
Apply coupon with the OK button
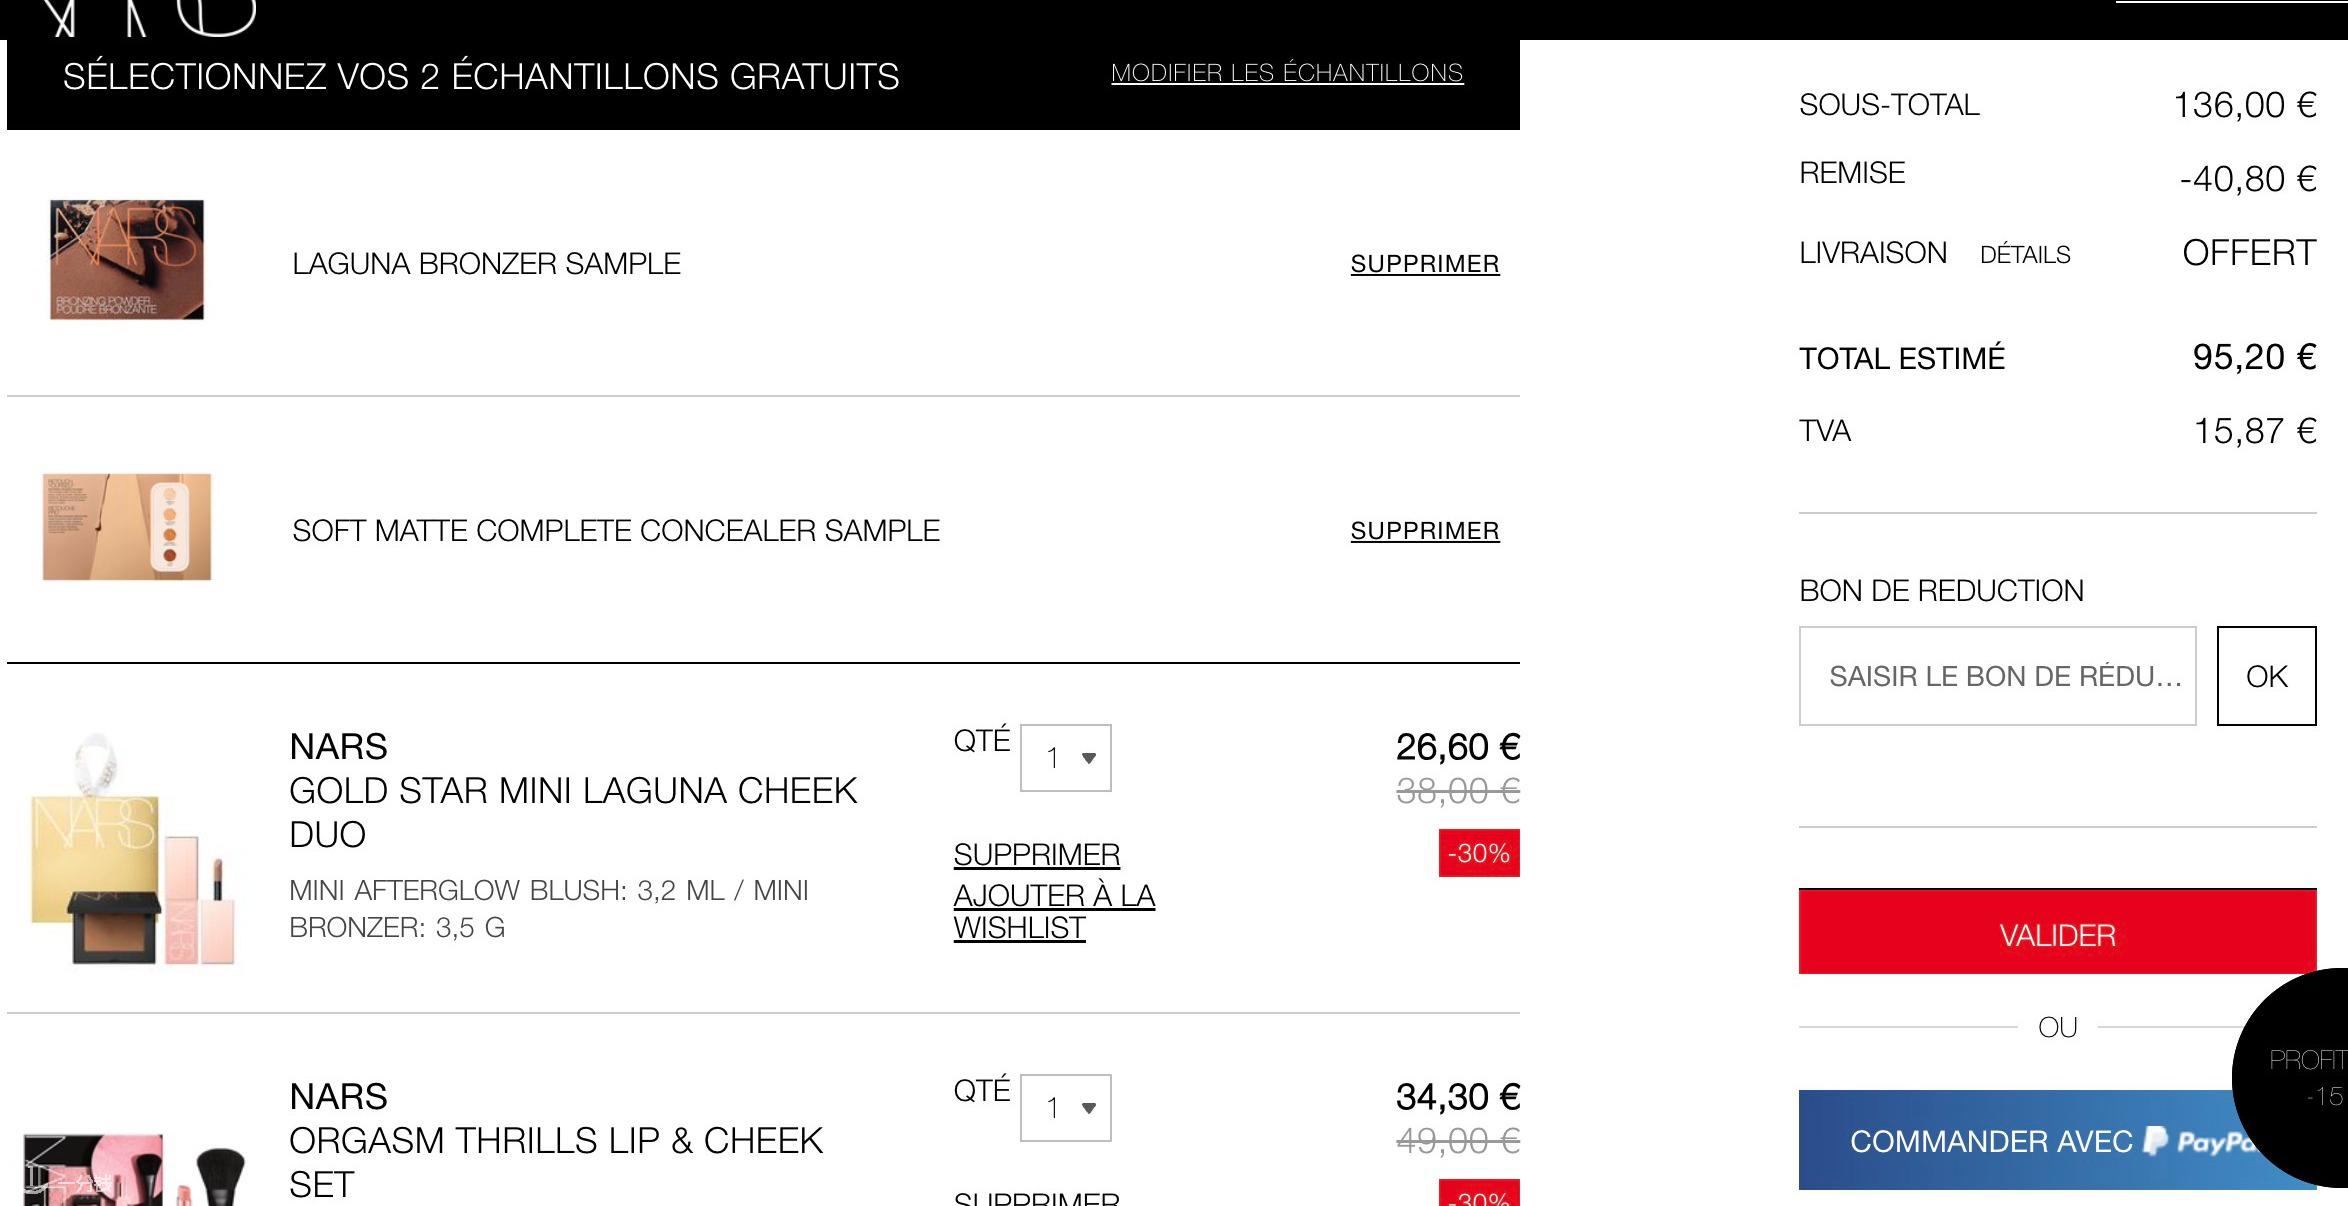(x=2267, y=676)
